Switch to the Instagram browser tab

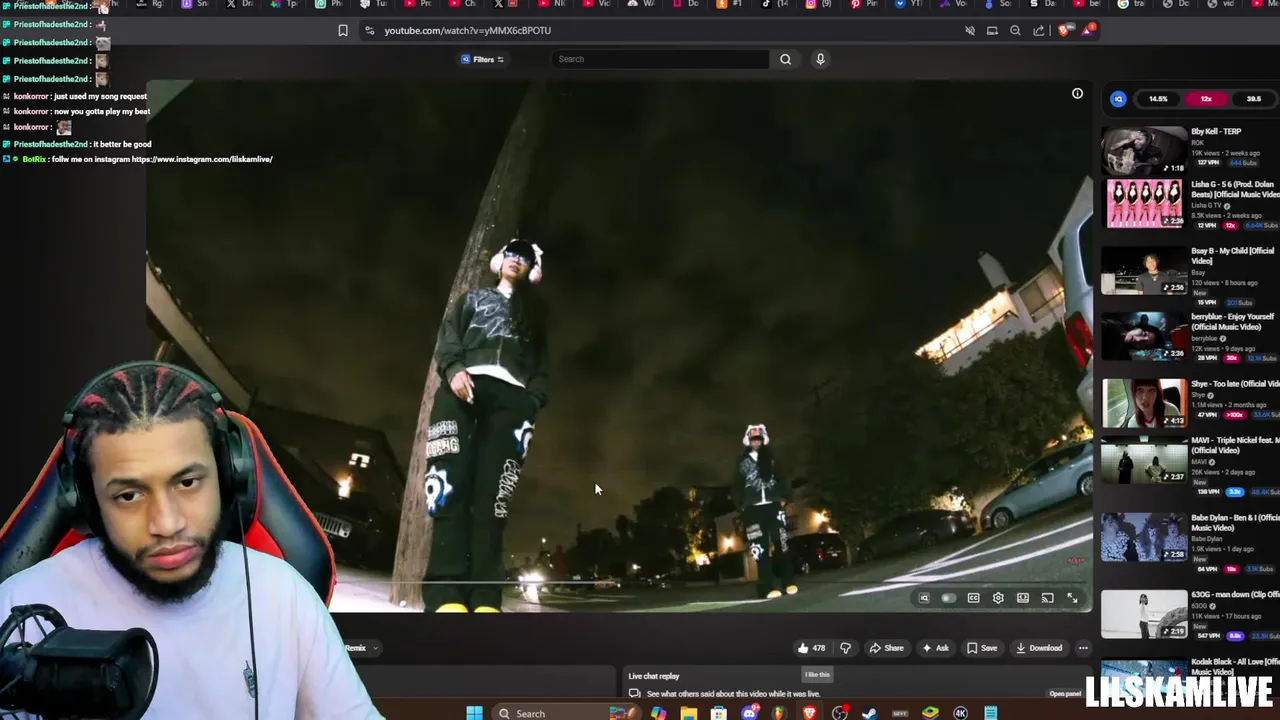tap(816, 4)
